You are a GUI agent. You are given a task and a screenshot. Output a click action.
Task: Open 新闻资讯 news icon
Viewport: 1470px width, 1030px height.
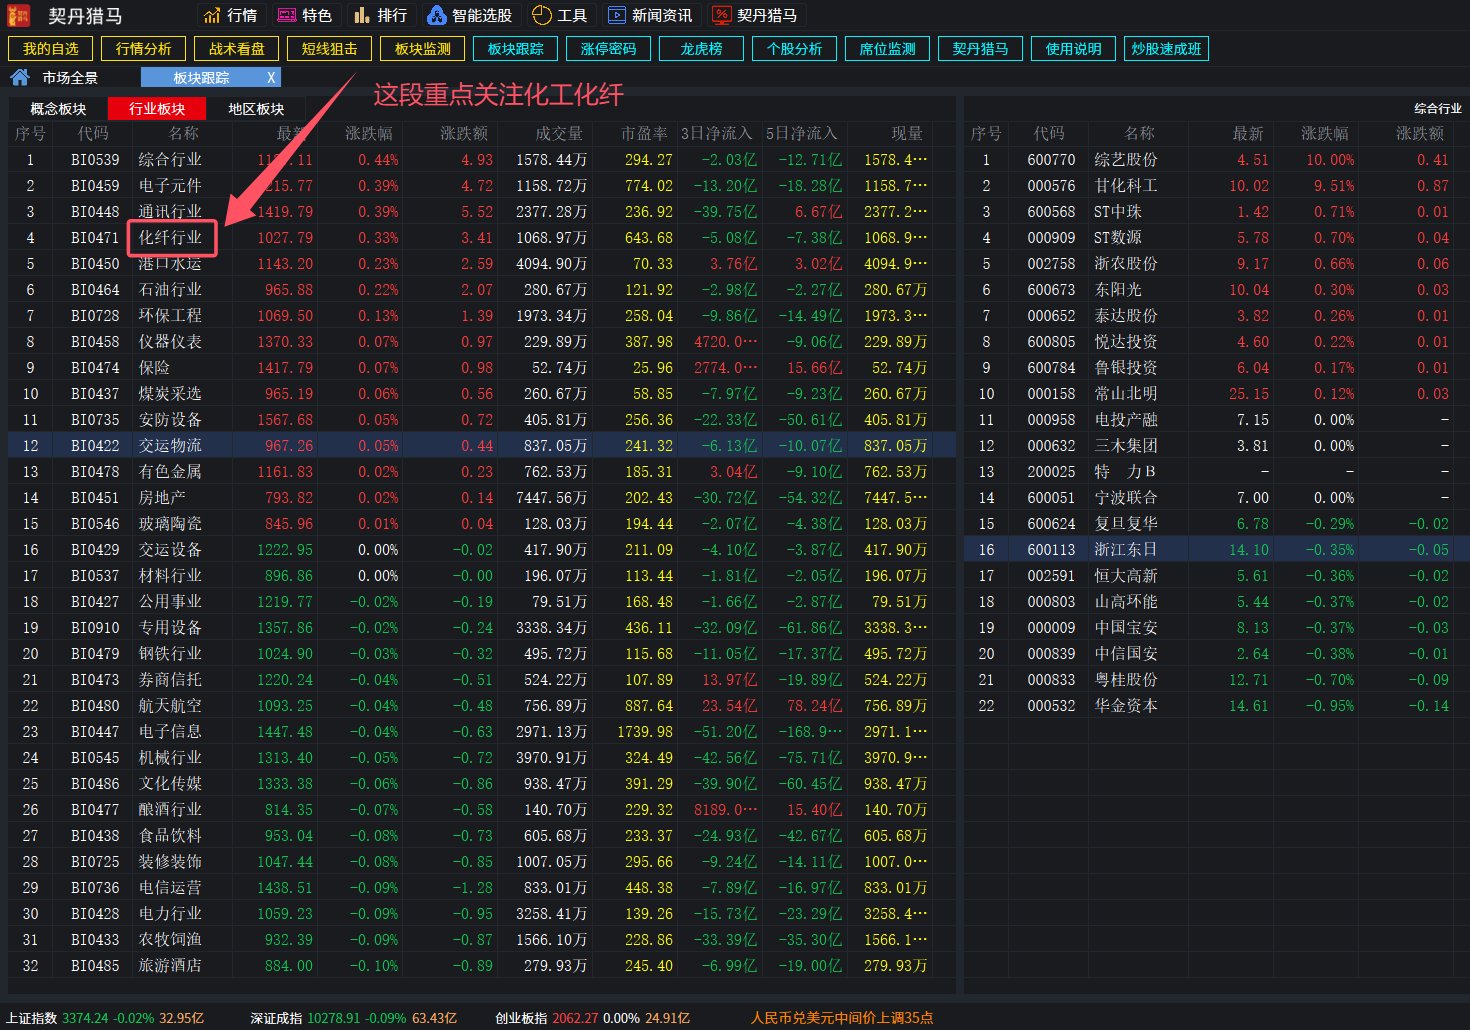617,15
